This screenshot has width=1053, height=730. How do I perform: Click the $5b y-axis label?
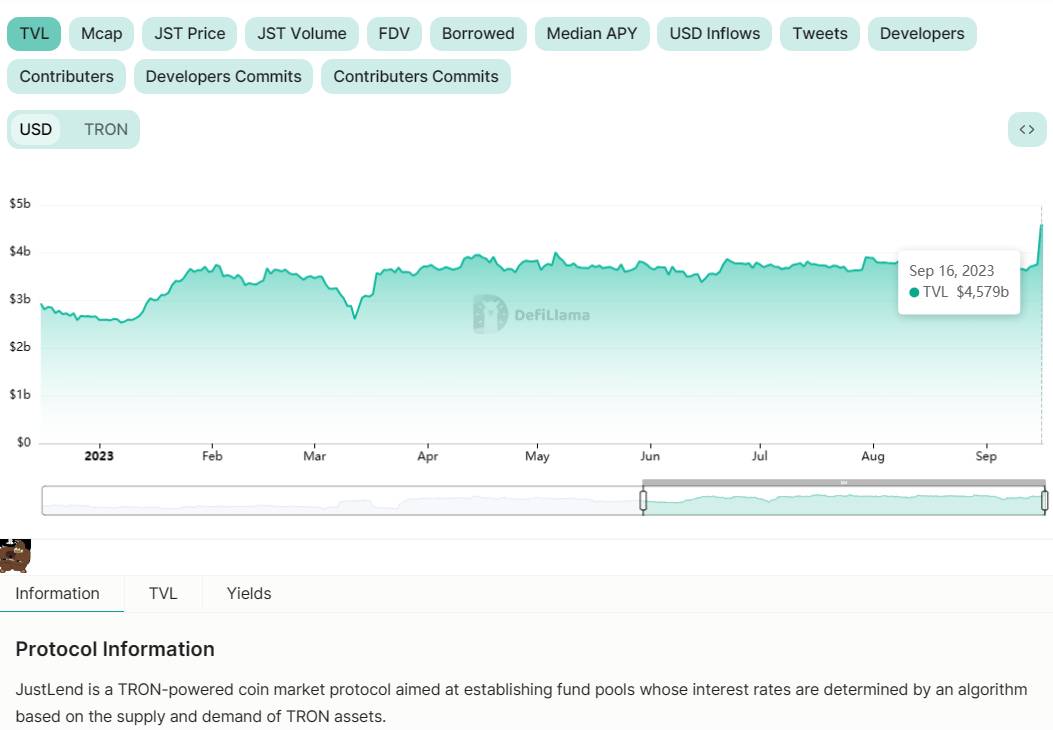point(19,203)
